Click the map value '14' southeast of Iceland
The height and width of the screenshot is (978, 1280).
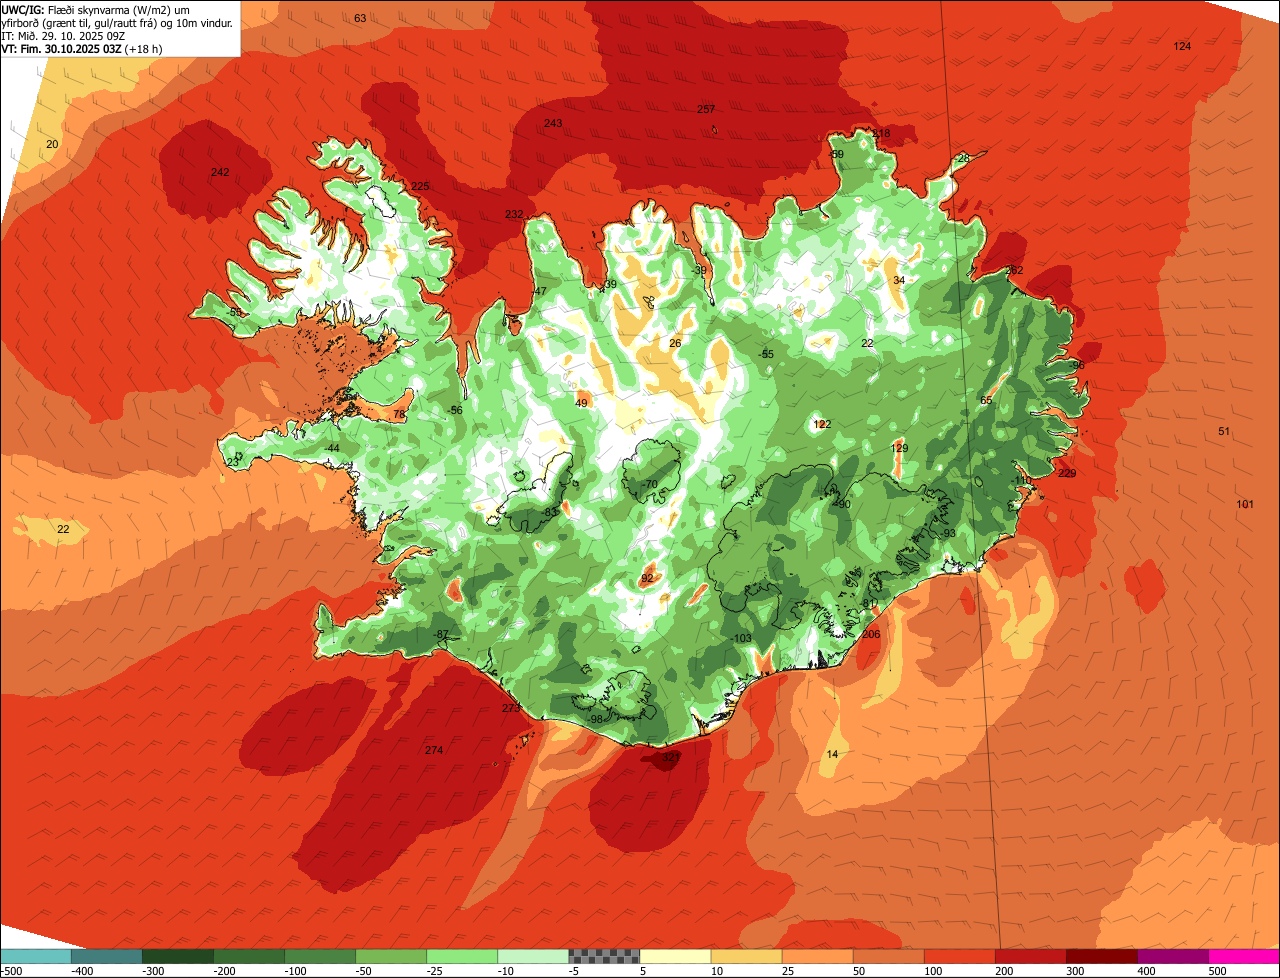pos(833,754)
